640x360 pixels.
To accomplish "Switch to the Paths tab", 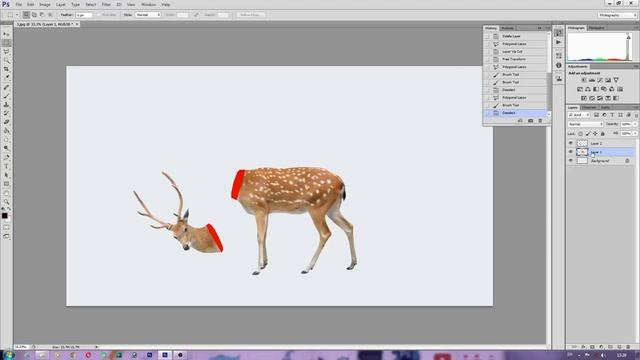I will coord(605,107).
